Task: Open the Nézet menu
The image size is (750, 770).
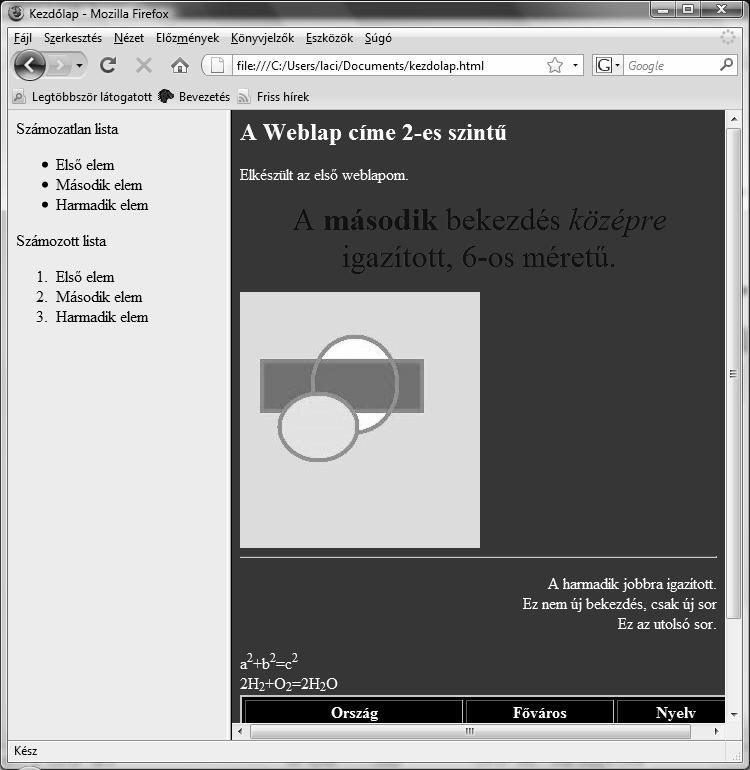Action: pyautogui.click(x=129, y=38)
